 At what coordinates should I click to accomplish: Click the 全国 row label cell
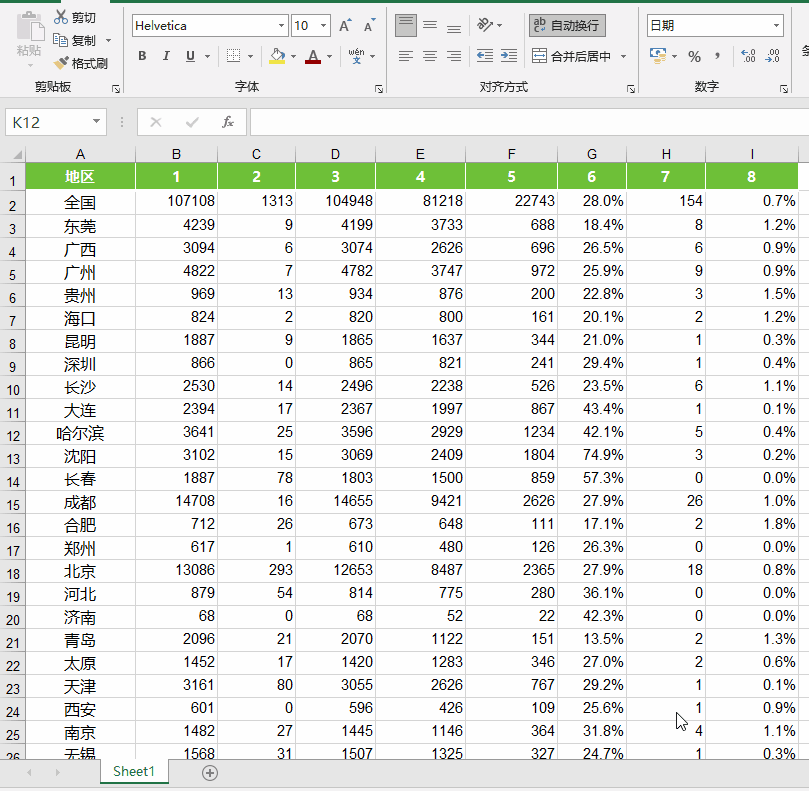pyautogui.click(x=80, y=202)
